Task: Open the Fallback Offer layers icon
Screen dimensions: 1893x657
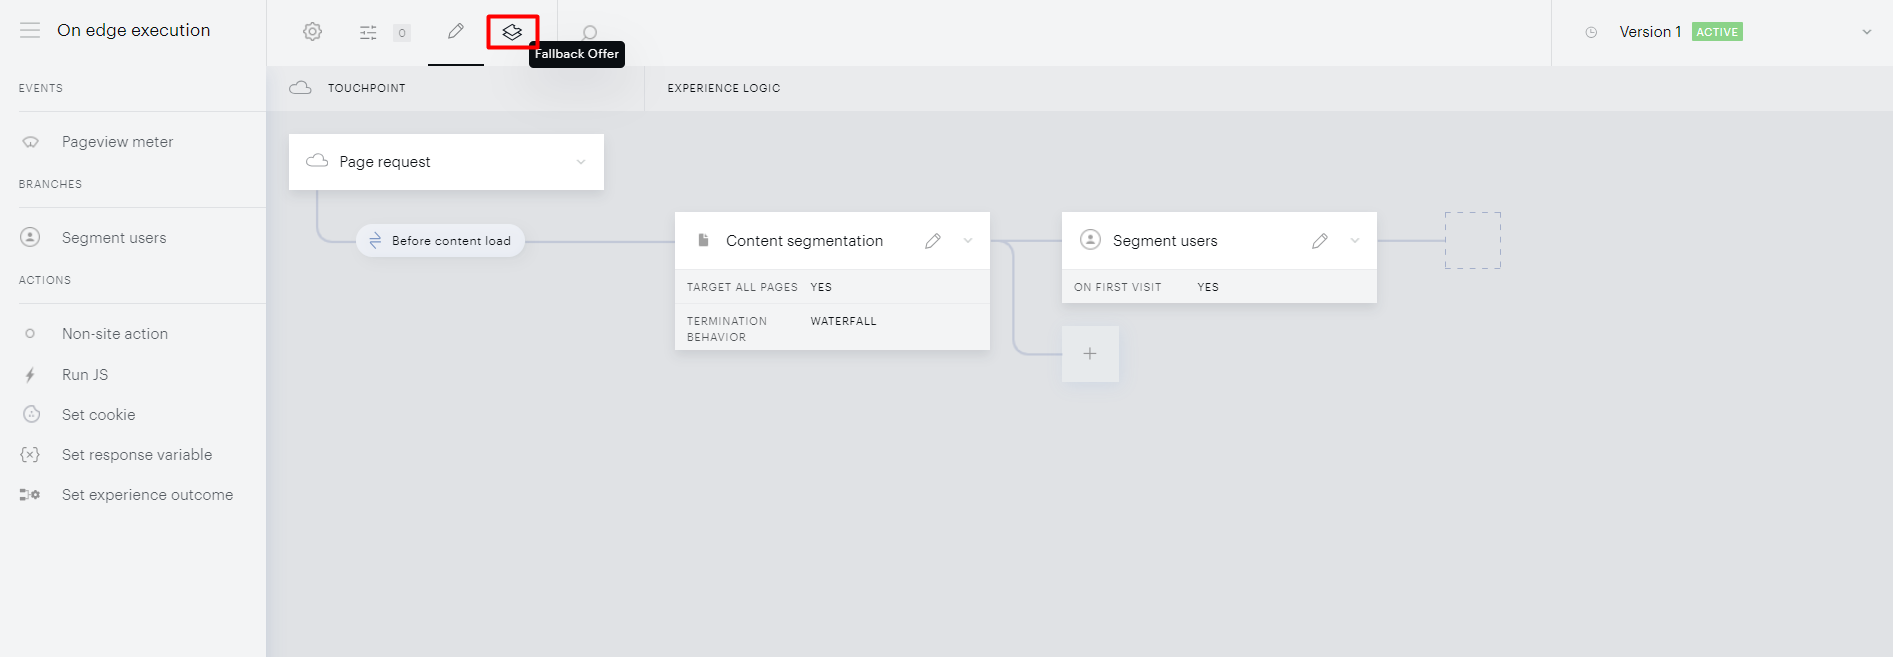Action: (512, 32)
